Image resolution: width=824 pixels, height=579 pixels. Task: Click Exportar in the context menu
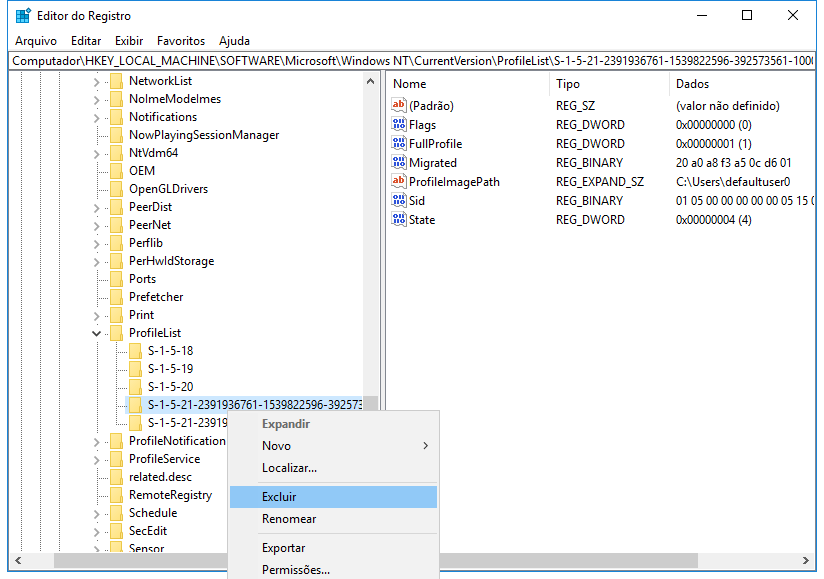tap(284, 548)
